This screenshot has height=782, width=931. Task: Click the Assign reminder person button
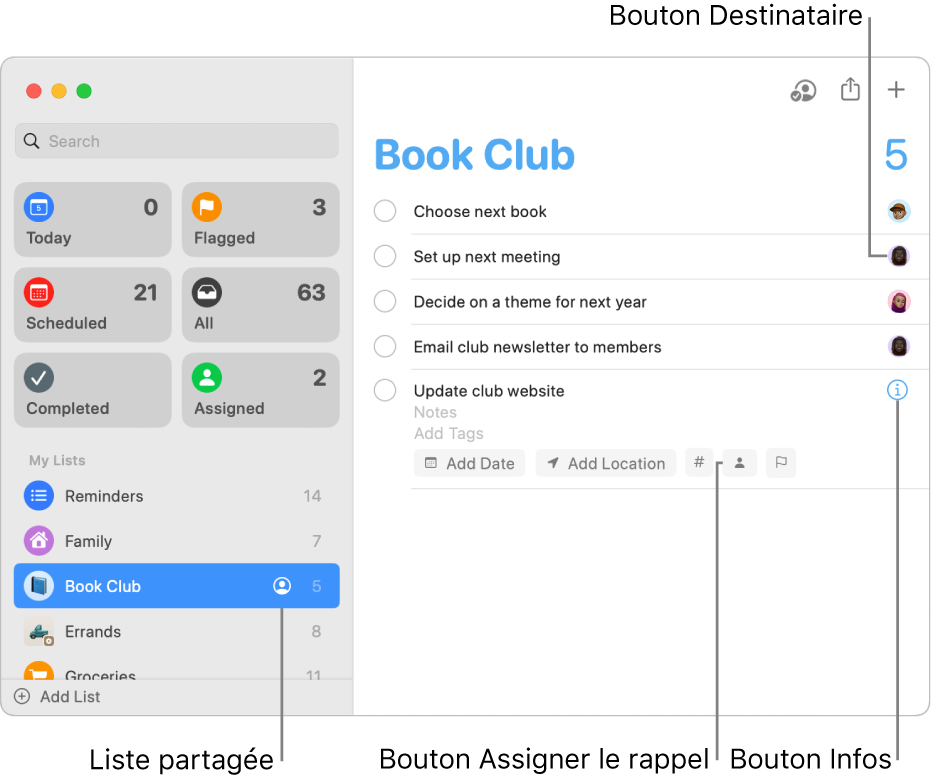click(x=739, y=463)
